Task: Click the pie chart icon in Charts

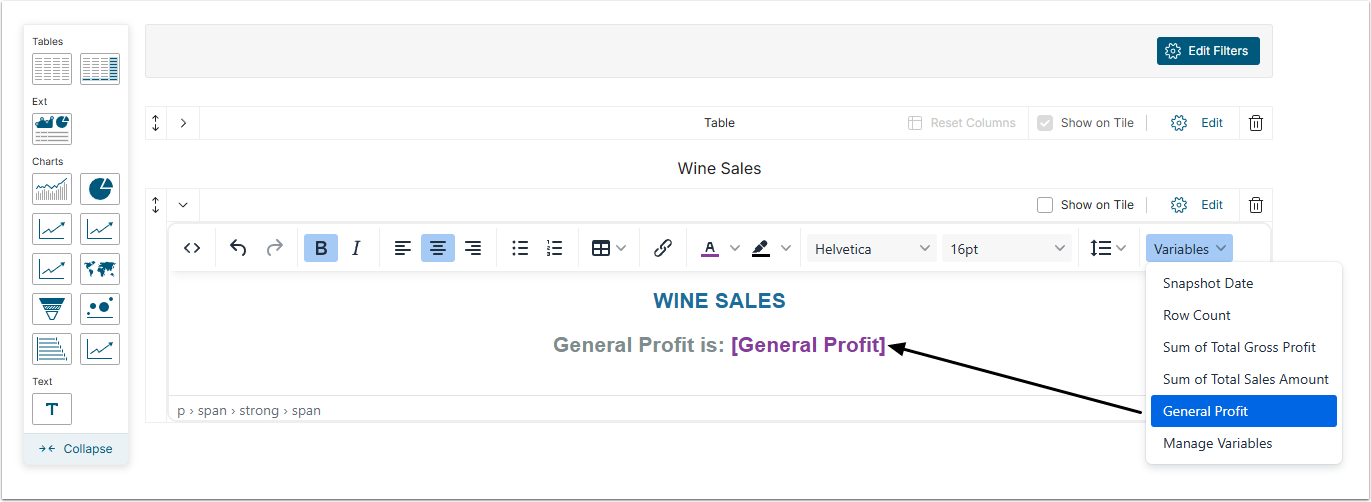Action: 100,189
